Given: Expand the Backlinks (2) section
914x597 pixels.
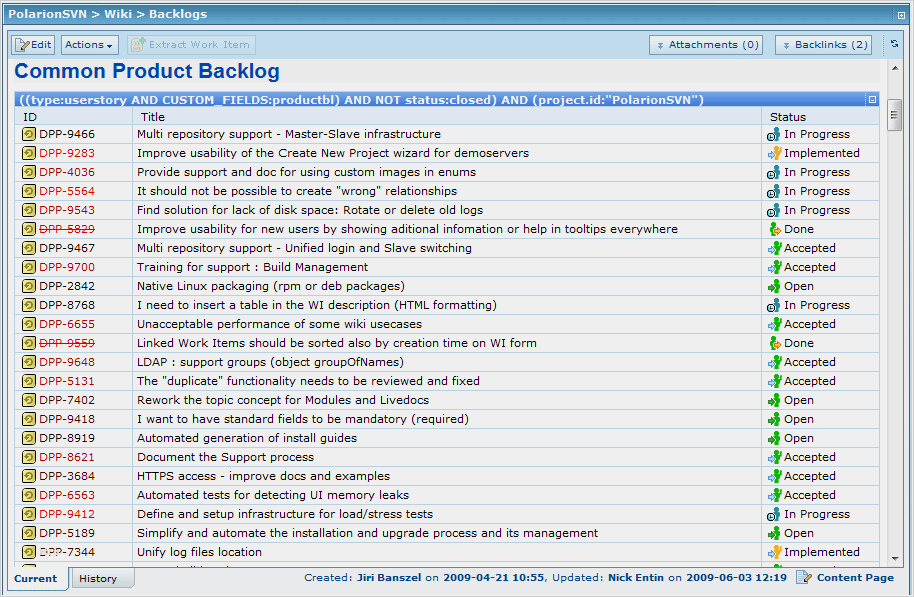Looking at the screenshot, I should [823, 45].
